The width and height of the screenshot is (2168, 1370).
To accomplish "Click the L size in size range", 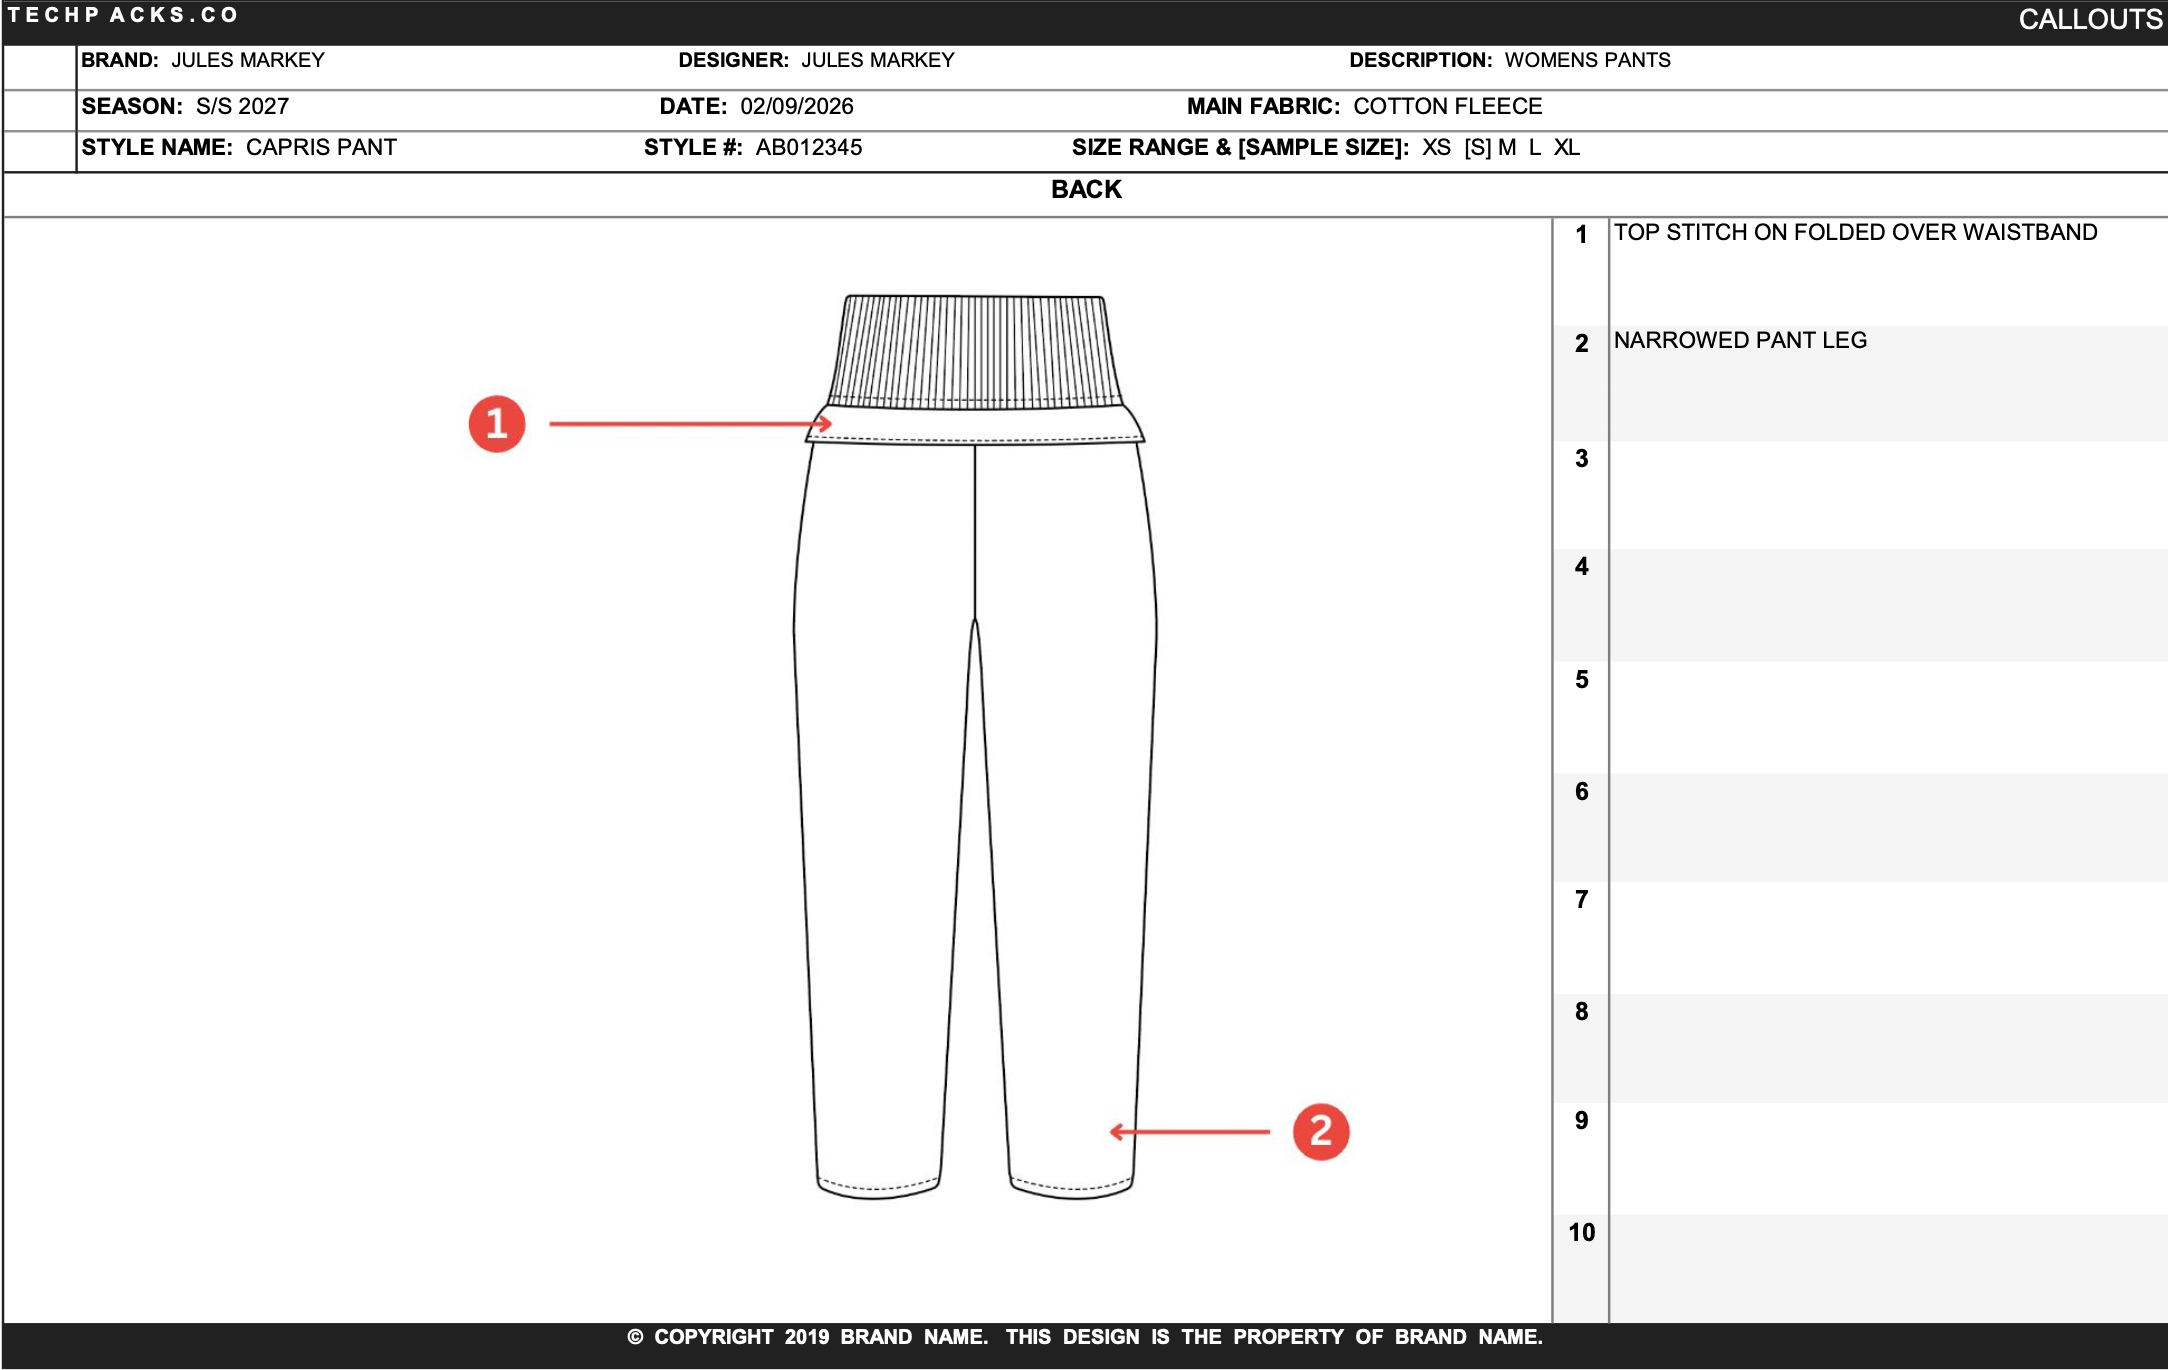I will 1535,147.
